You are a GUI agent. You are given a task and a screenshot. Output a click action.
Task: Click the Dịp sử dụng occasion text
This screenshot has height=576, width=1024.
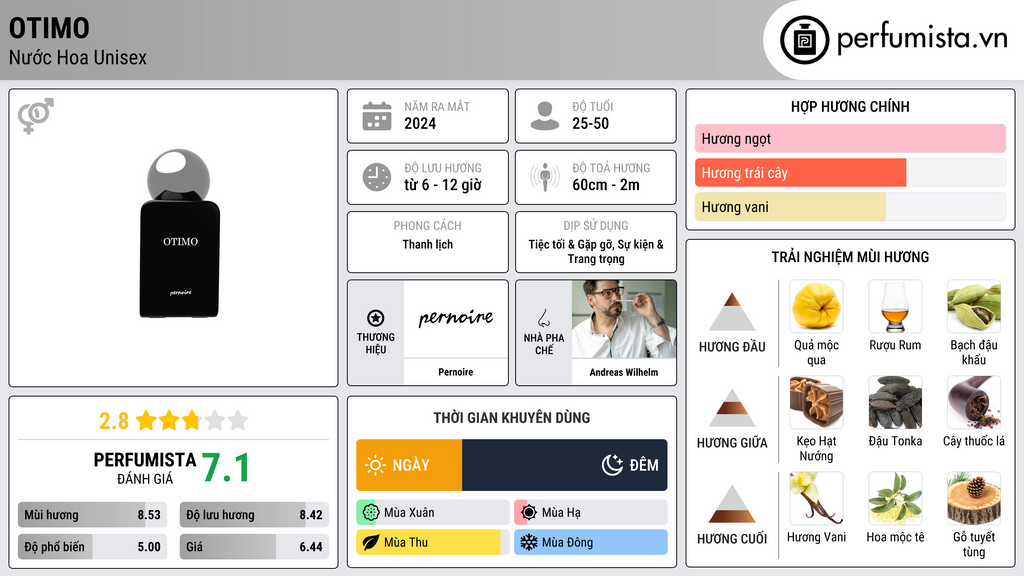pos(596,251)
